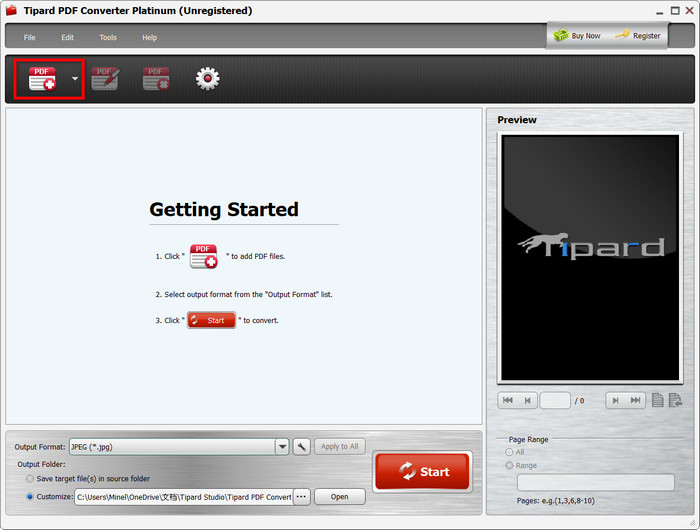This screenshot has height=530, width=700.
Task: Click the large red Start convert button
Action: pyautogui.click(x=422, y=472)
